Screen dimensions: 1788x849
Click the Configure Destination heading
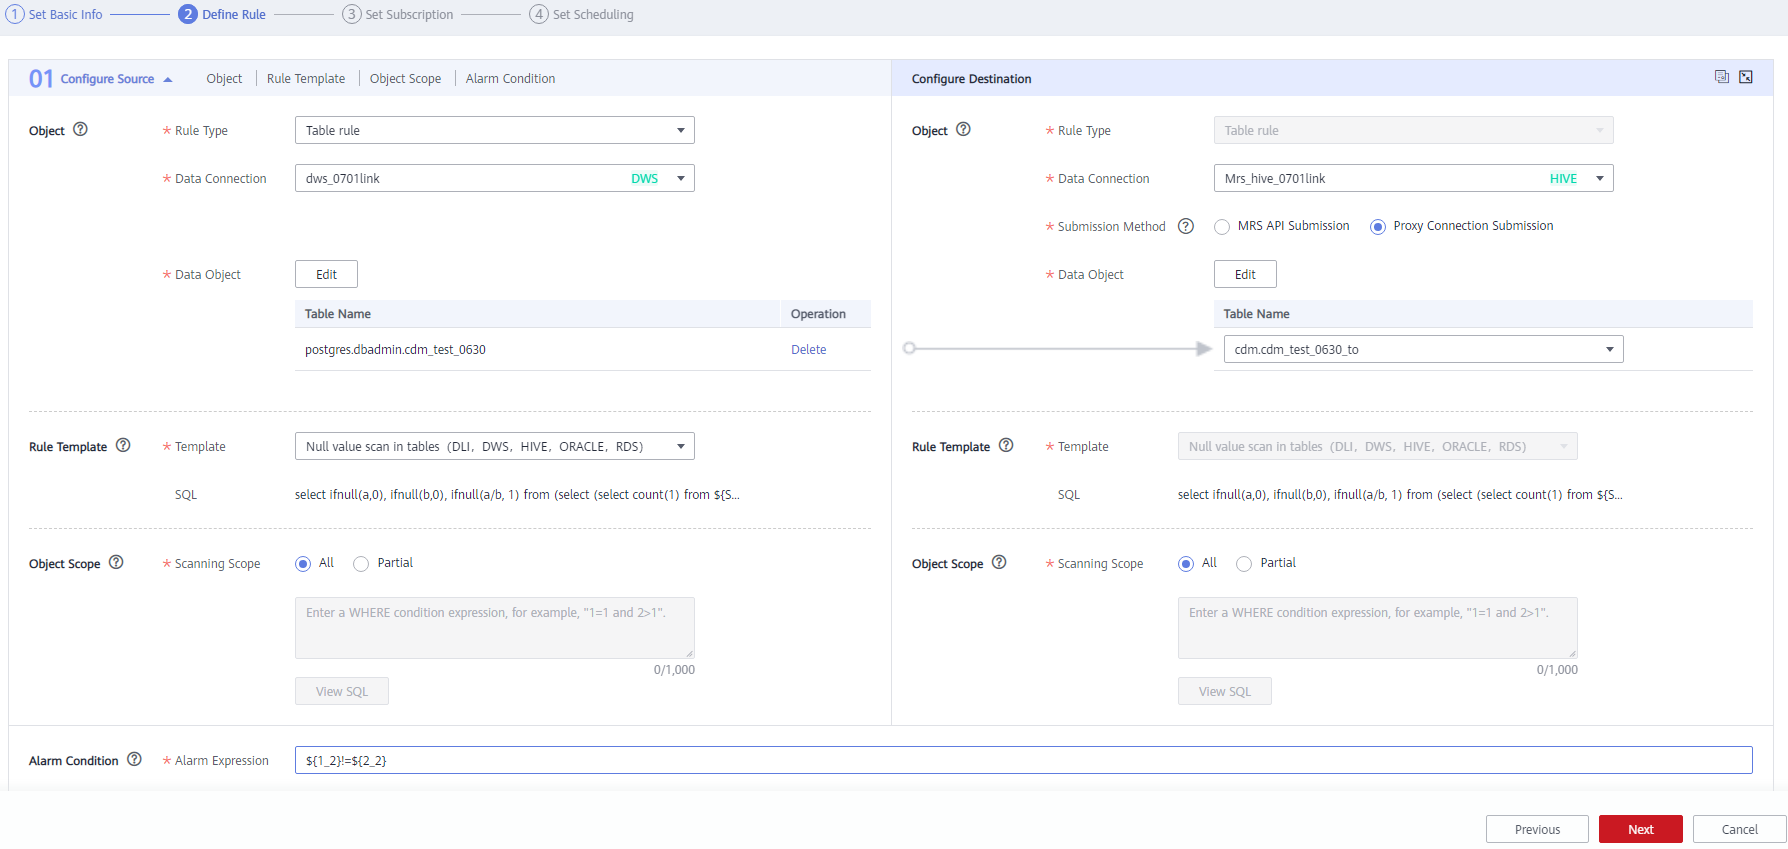click(971, 78)
